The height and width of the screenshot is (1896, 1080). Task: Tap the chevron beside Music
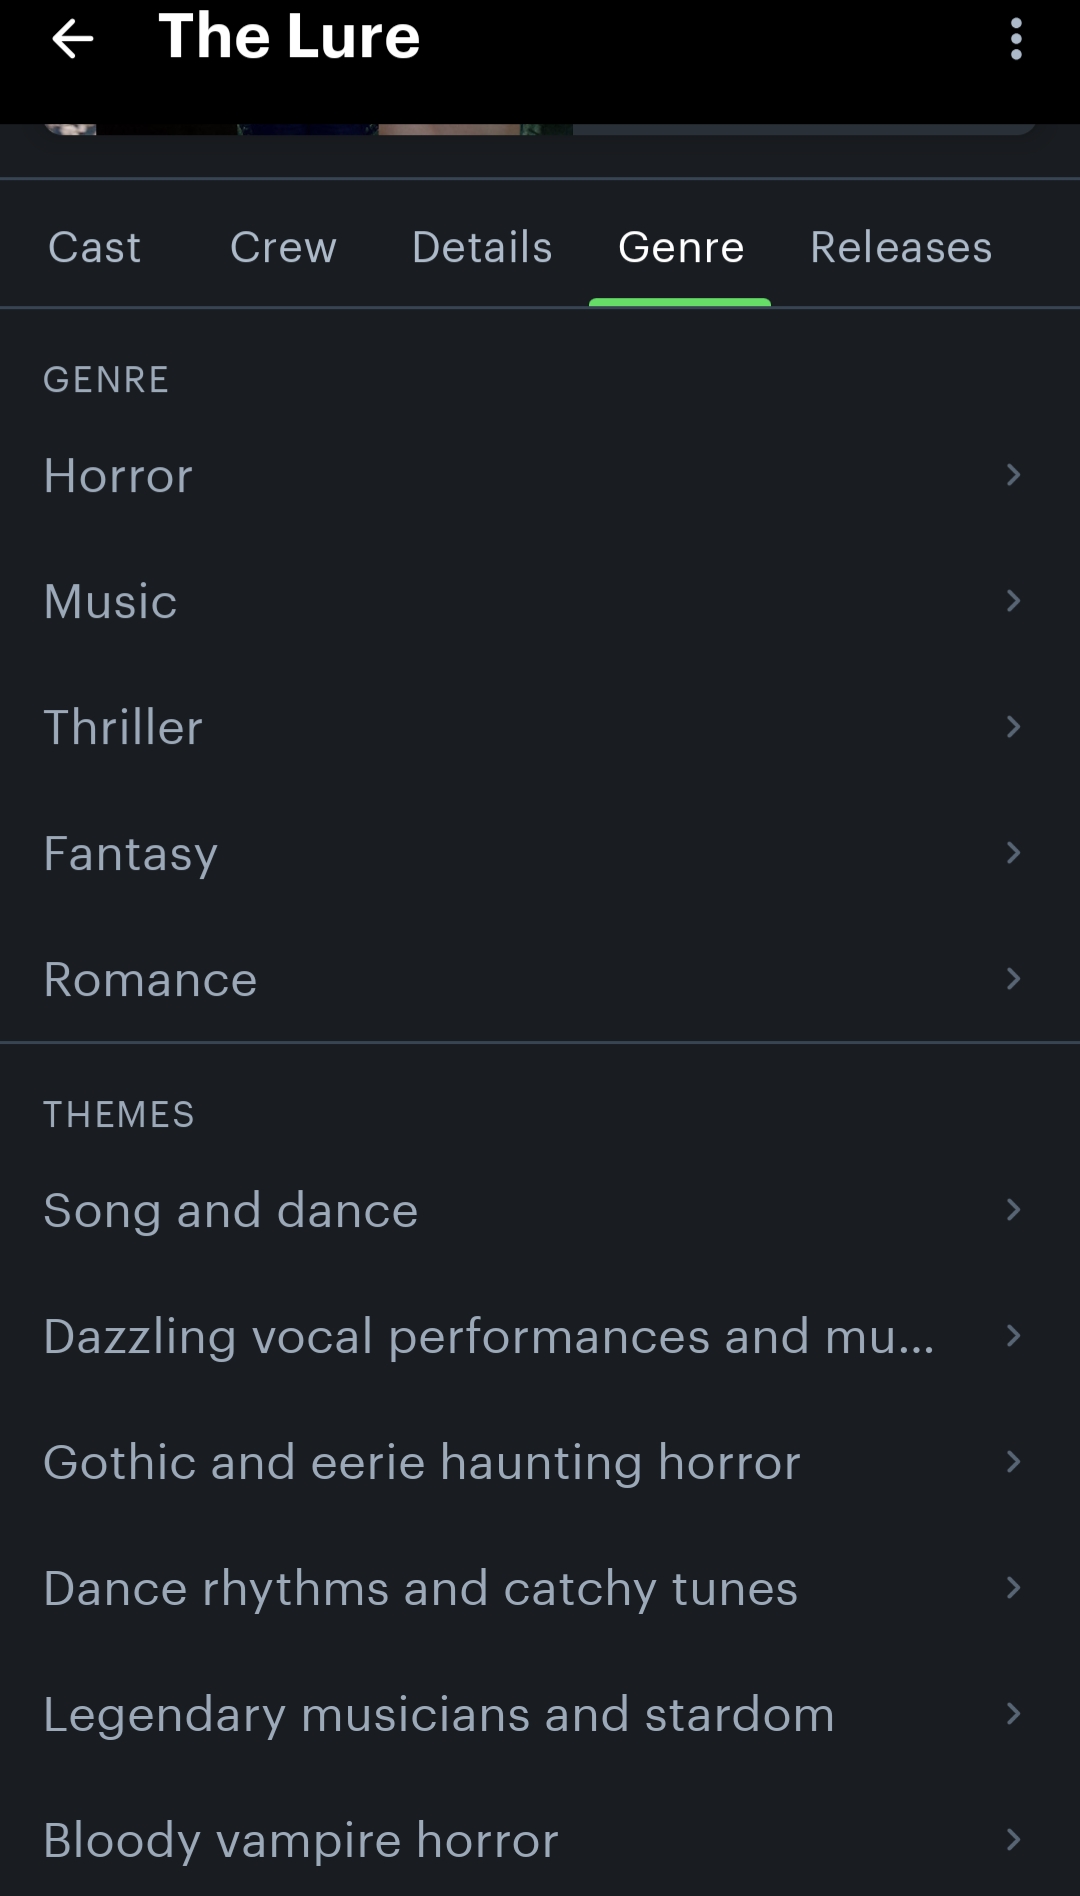click(x=1013, y=600)
